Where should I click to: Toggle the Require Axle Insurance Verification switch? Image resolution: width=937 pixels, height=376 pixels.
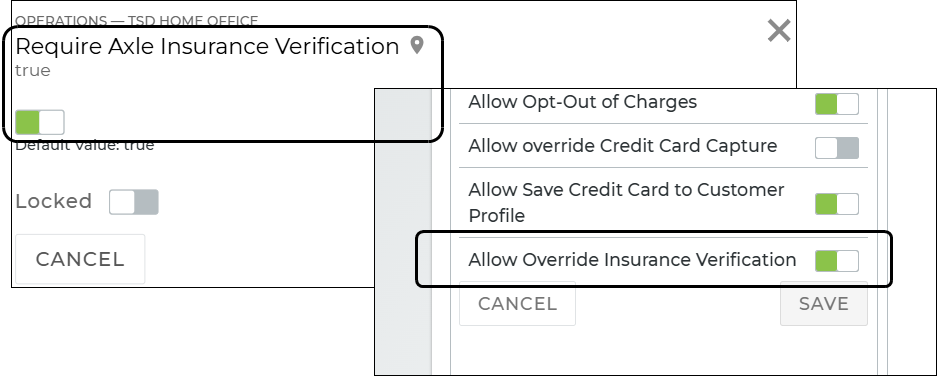click(39, 123)
